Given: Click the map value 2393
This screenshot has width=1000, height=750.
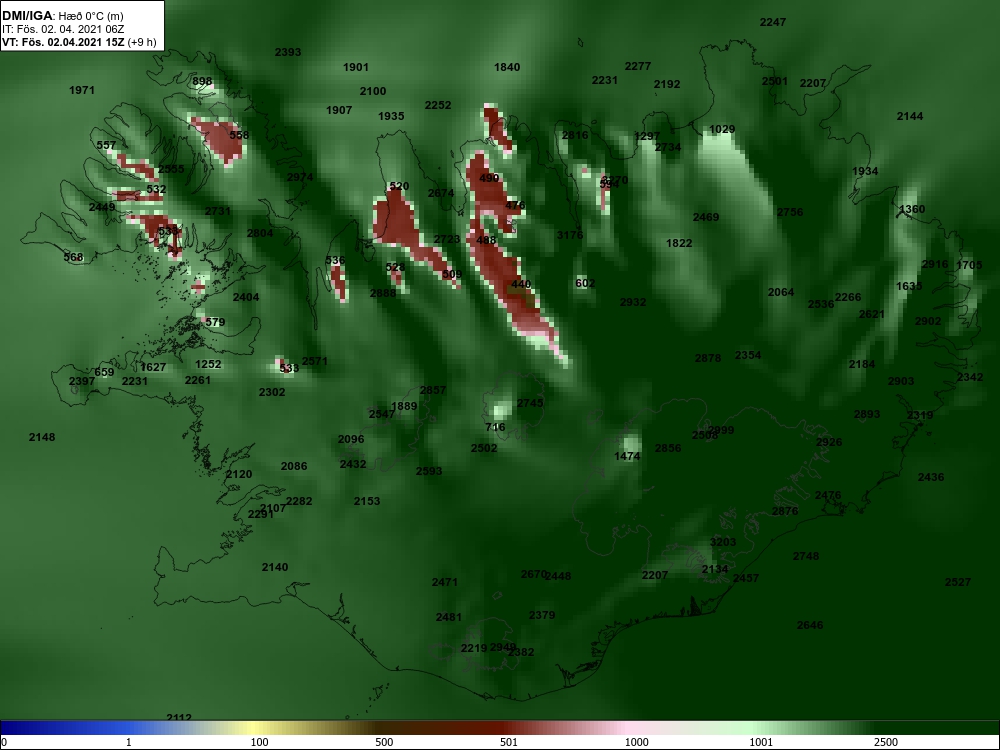Looking at the screenshot, I should coord(288,52).
